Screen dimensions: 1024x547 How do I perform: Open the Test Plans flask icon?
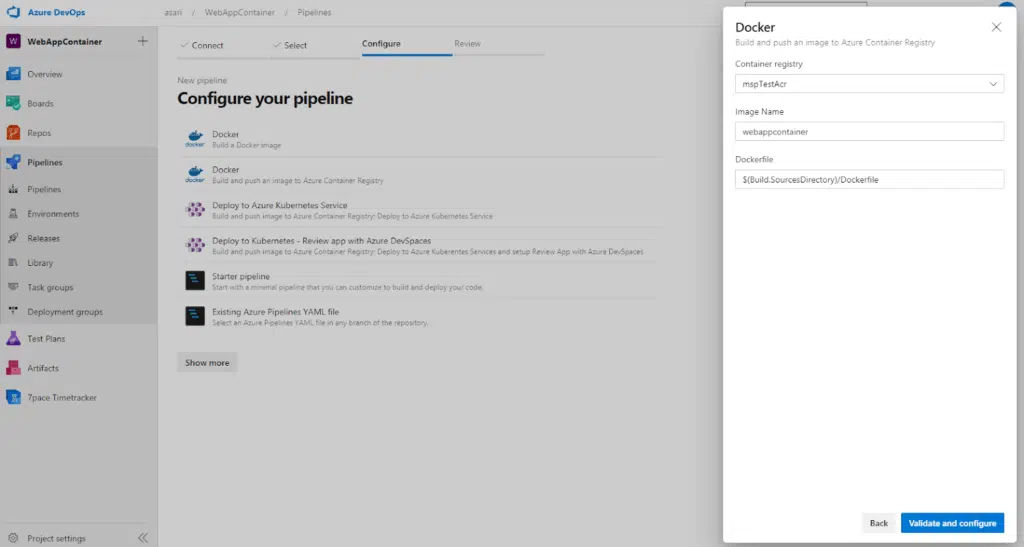tap(13, 338)
